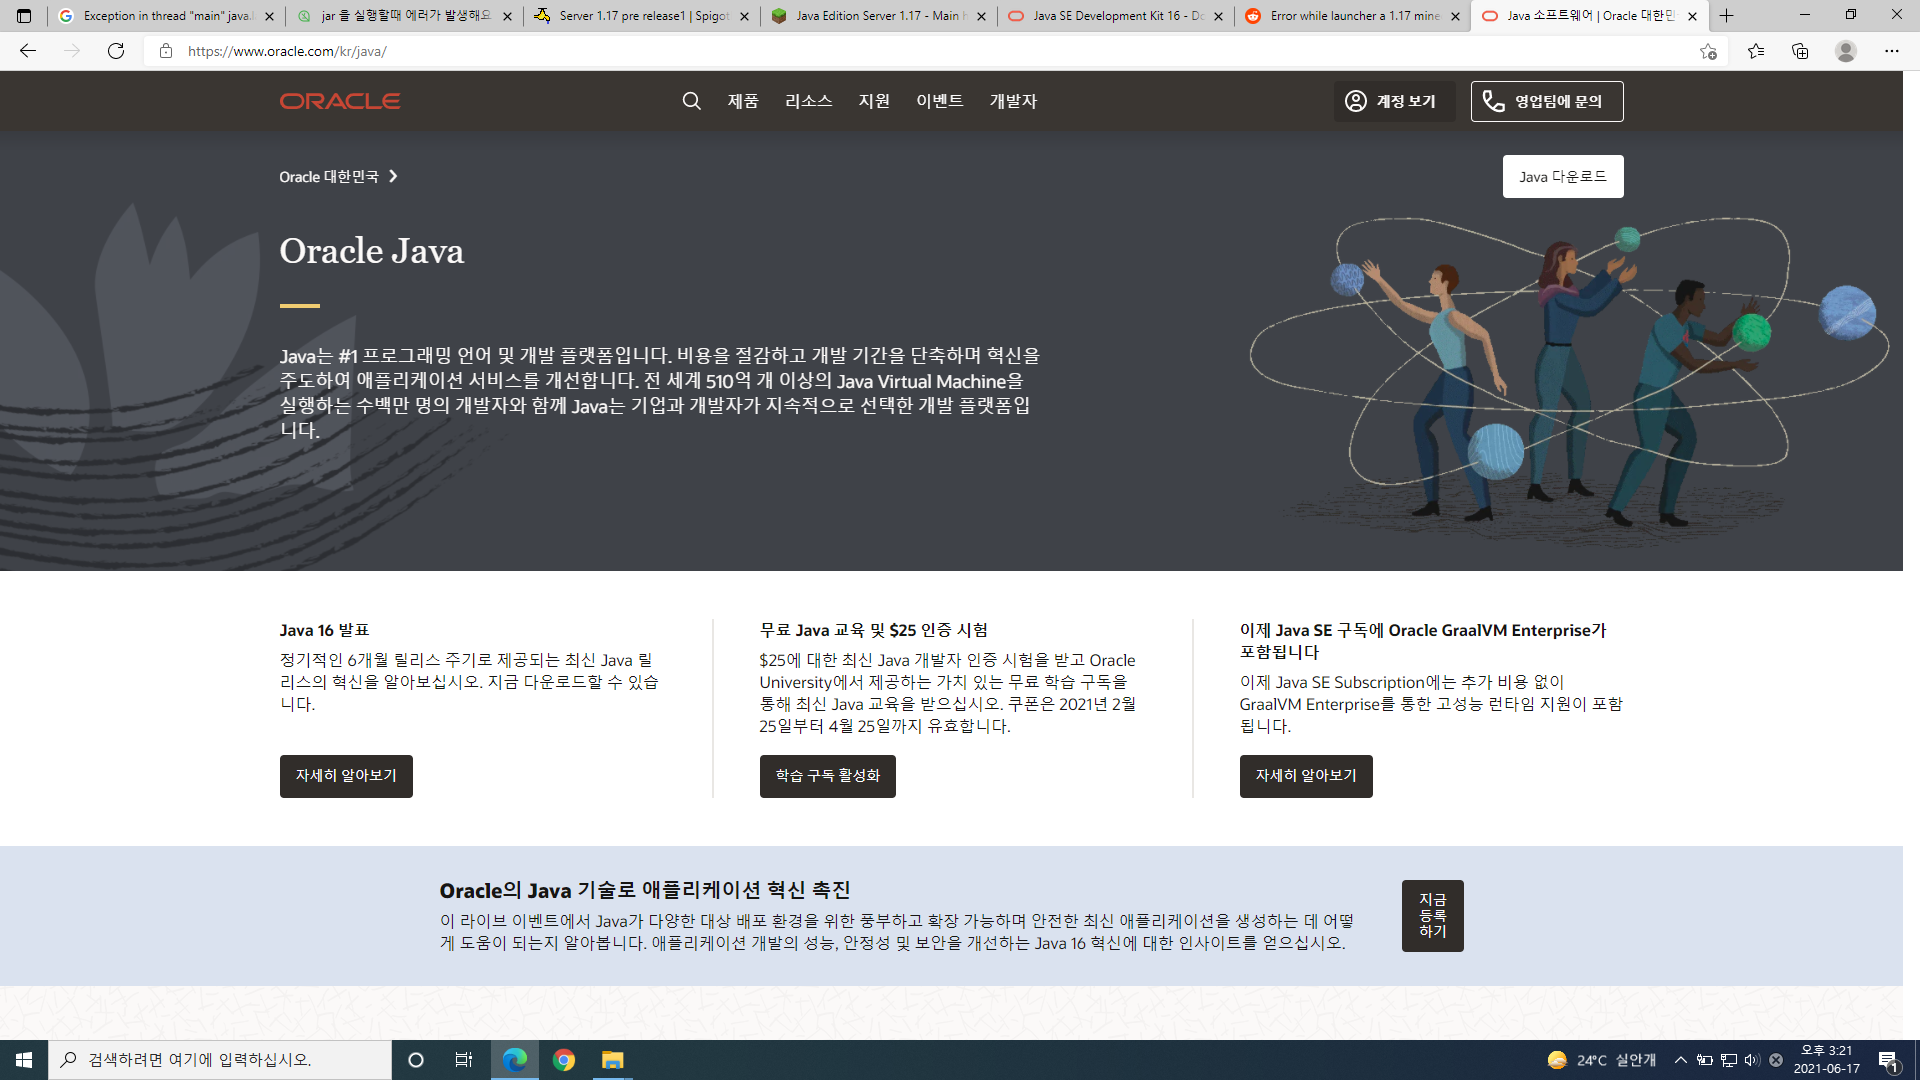Image resolution: width=1920 pixels, height=1080 pixels.
Task: Click the Java 다운로드 button
Action: [1562, 177]
